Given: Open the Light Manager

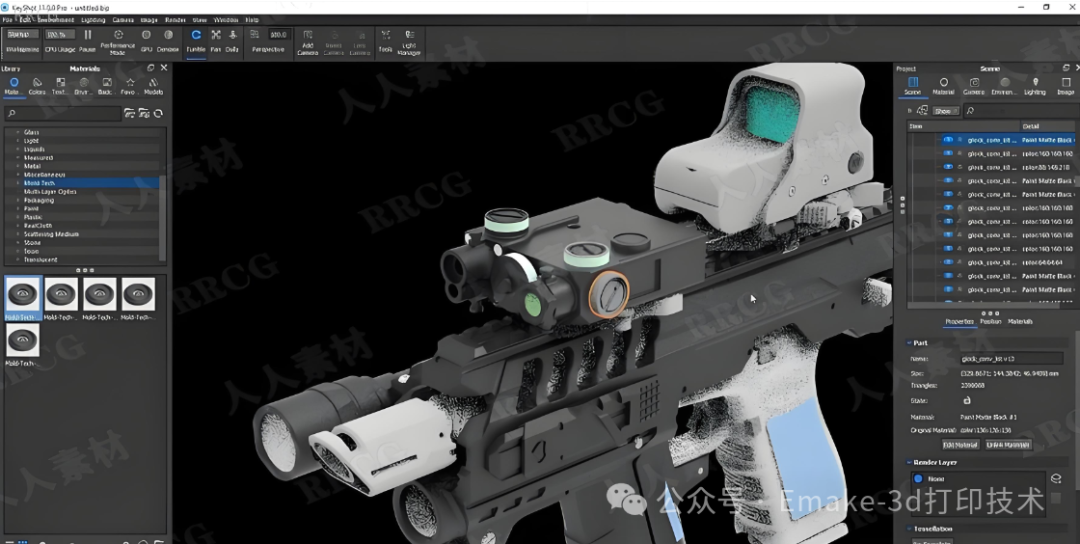Looking at the screenshot, I should (409, 42).
